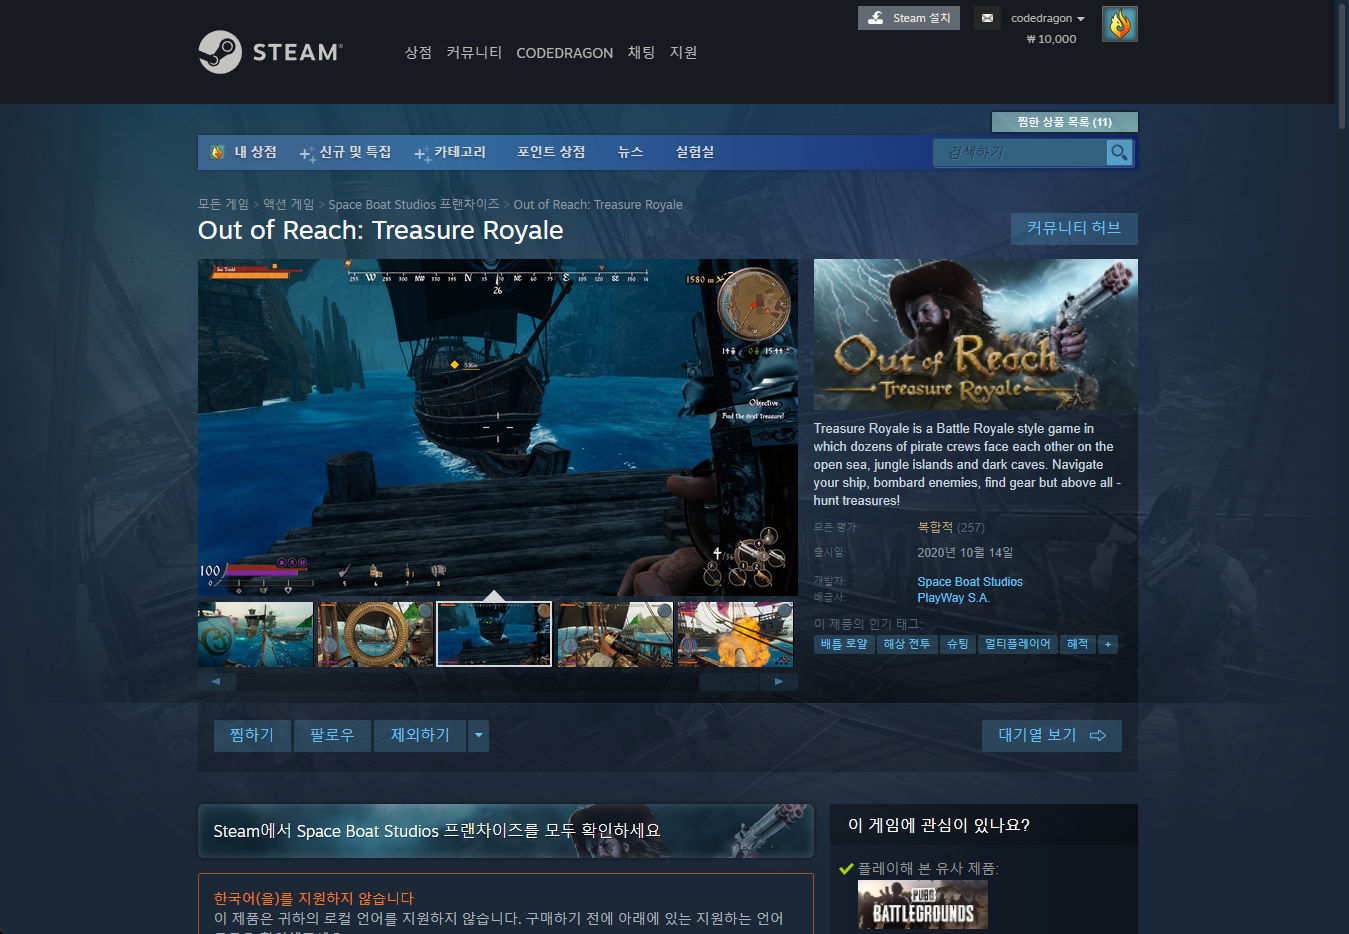
Task: Open the 신규 및 특집 menu
Action: coord(346,152)
